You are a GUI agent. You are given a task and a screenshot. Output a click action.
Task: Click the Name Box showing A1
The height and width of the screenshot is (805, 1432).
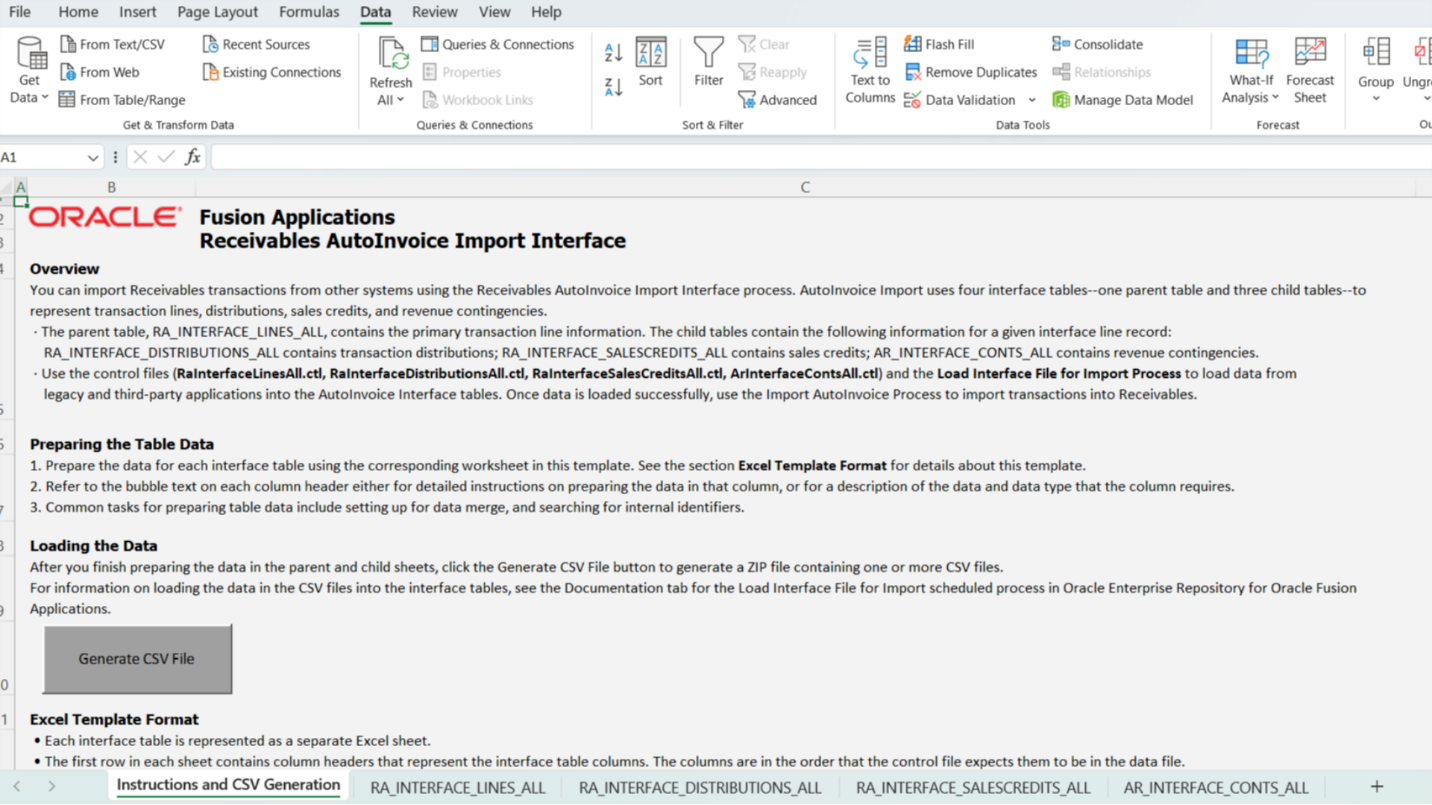click(42, 158)
